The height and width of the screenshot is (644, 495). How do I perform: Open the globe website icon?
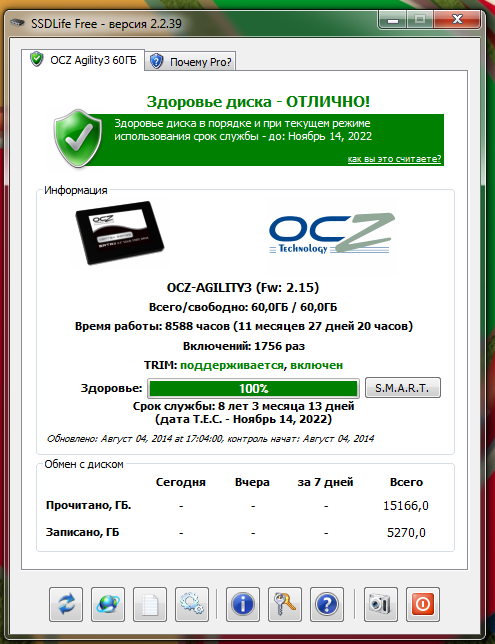[108, 604]
